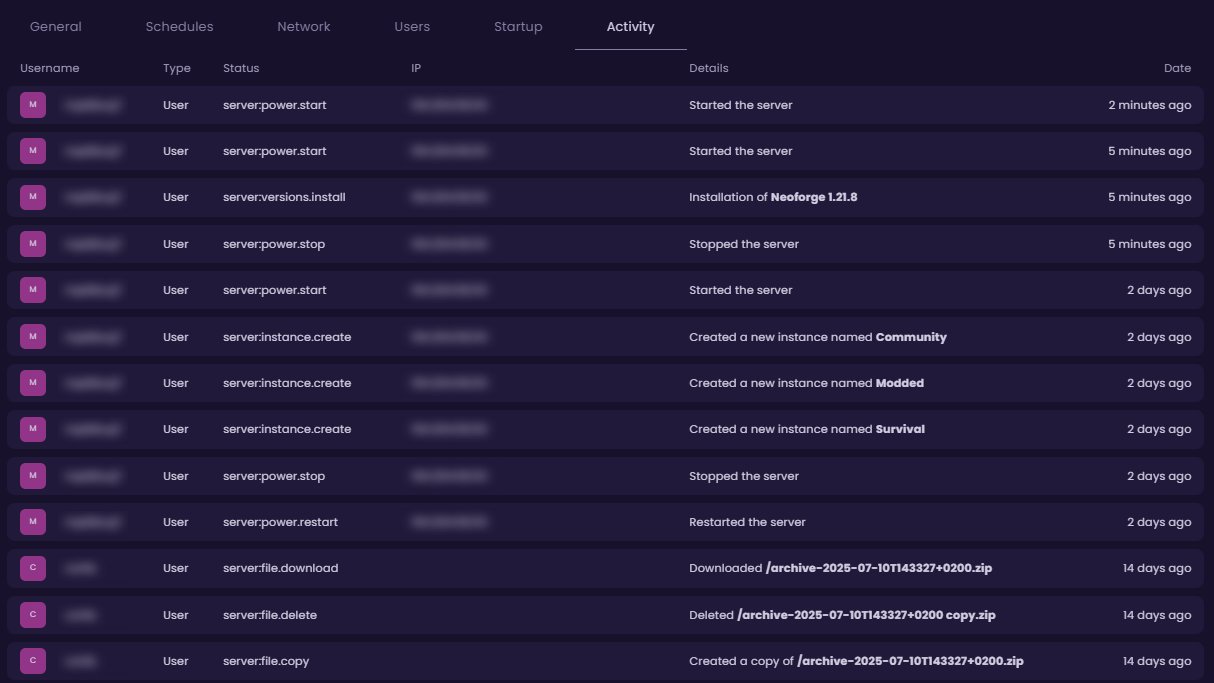Click the C avatar on the file download row

coord(33,568)
